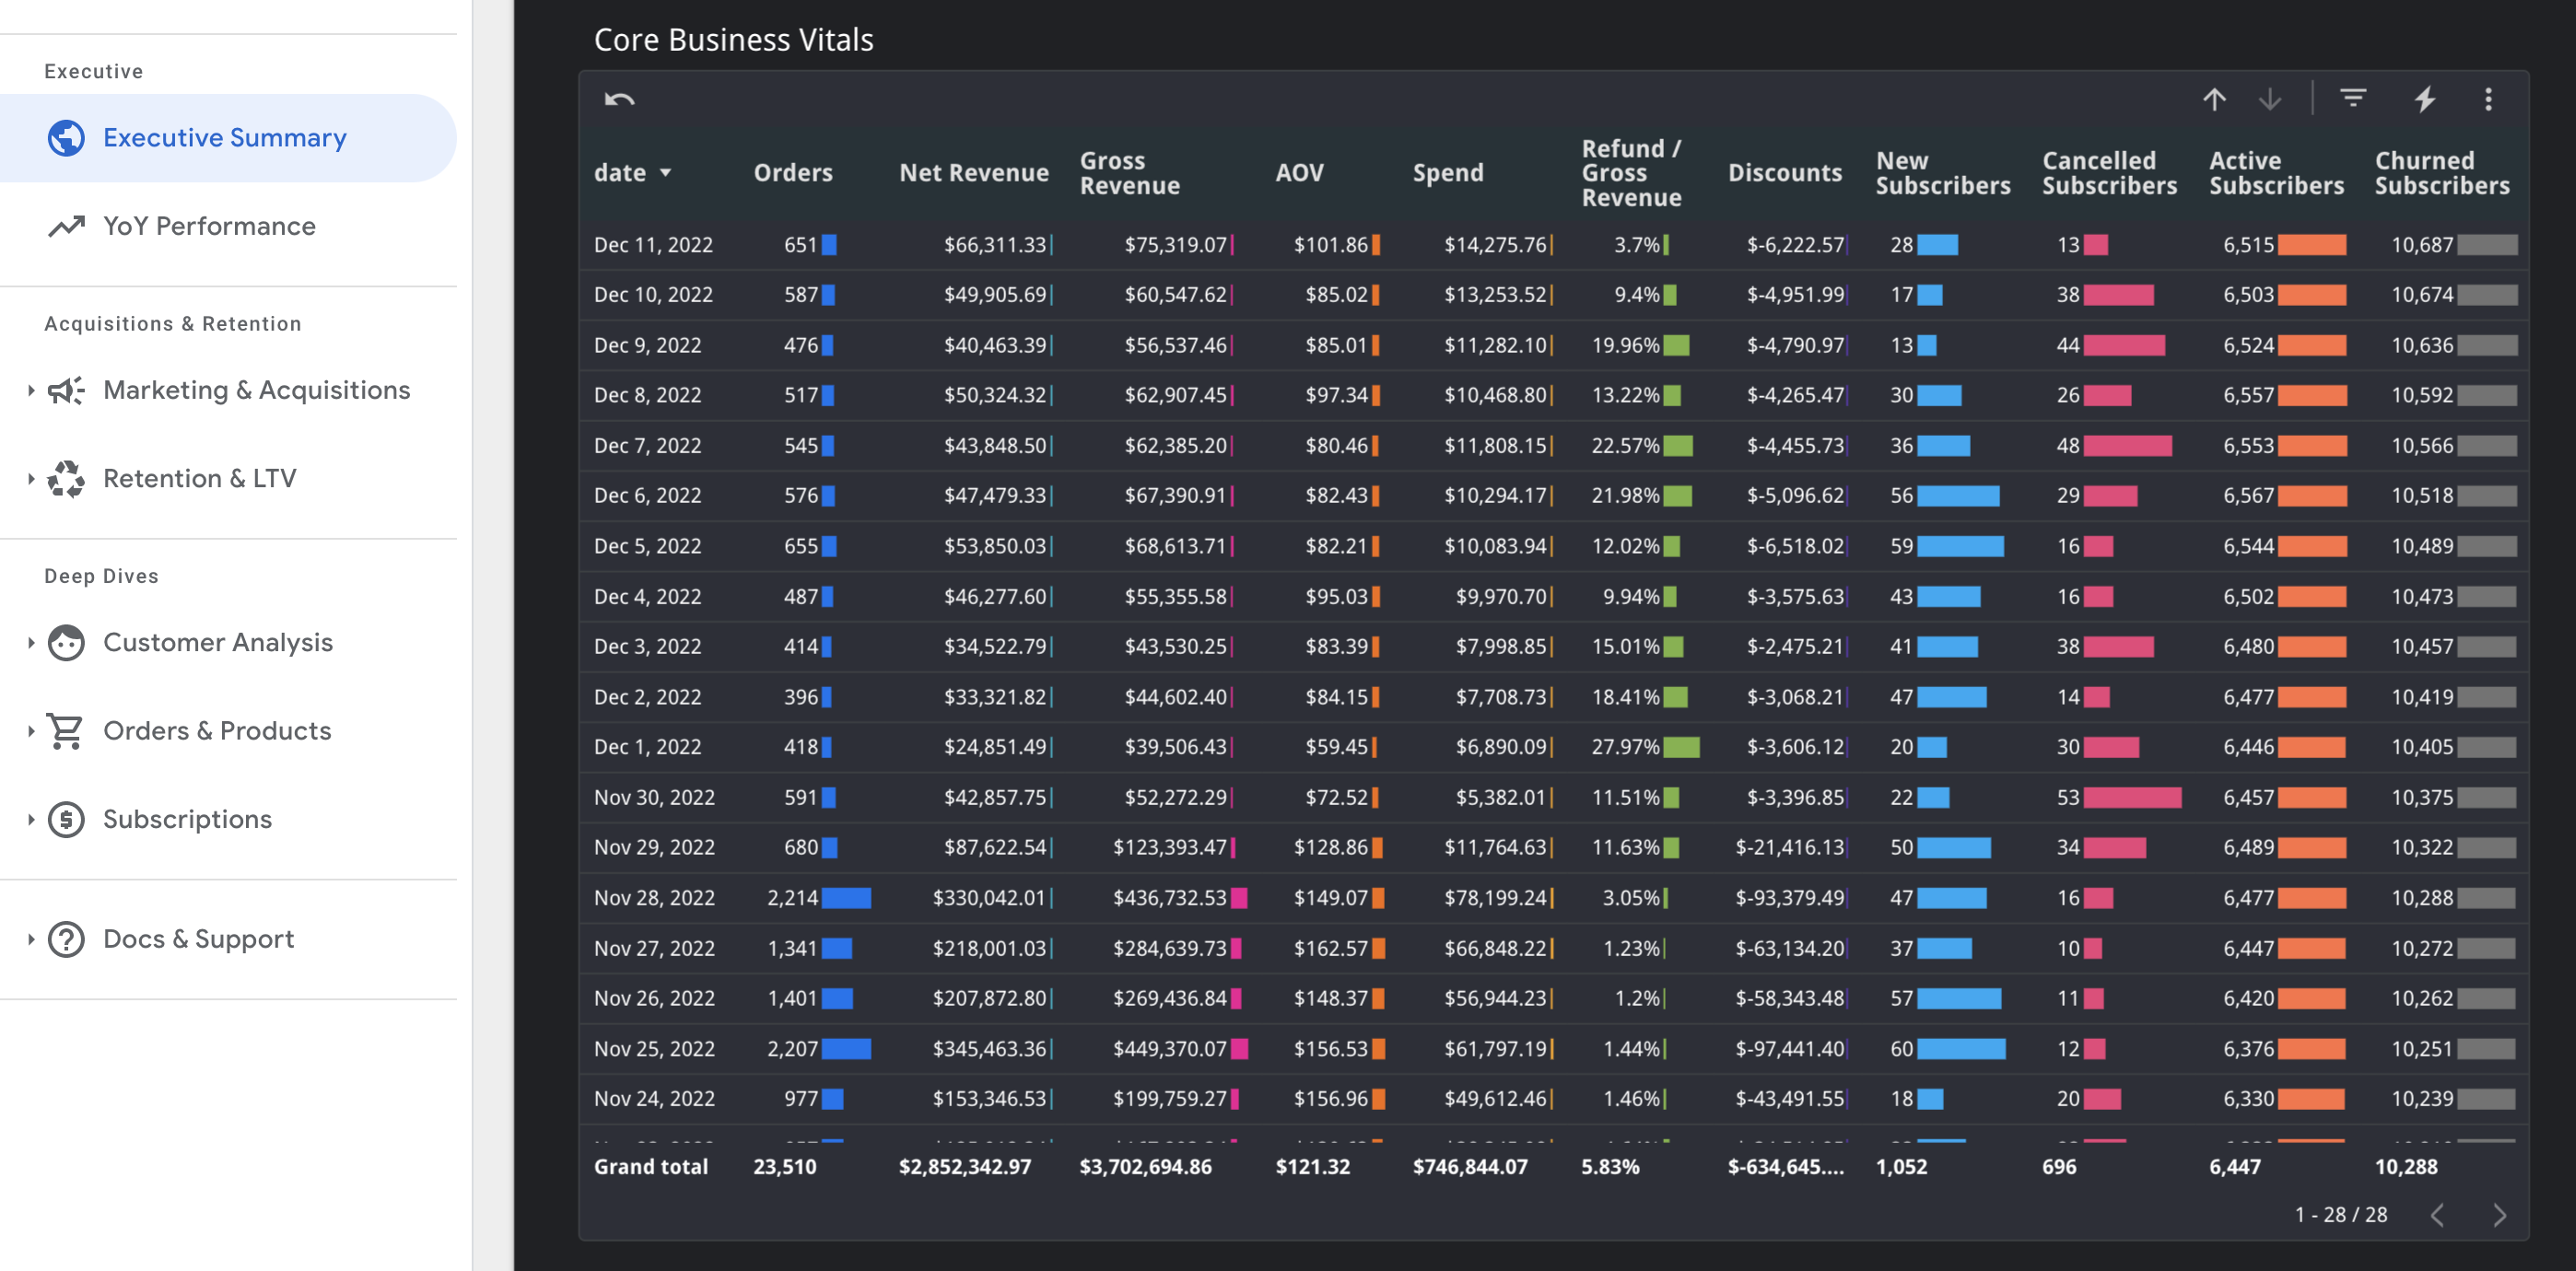Toggle date column sort arrow
This screenshot has width=2576, height=1271.
665,173
